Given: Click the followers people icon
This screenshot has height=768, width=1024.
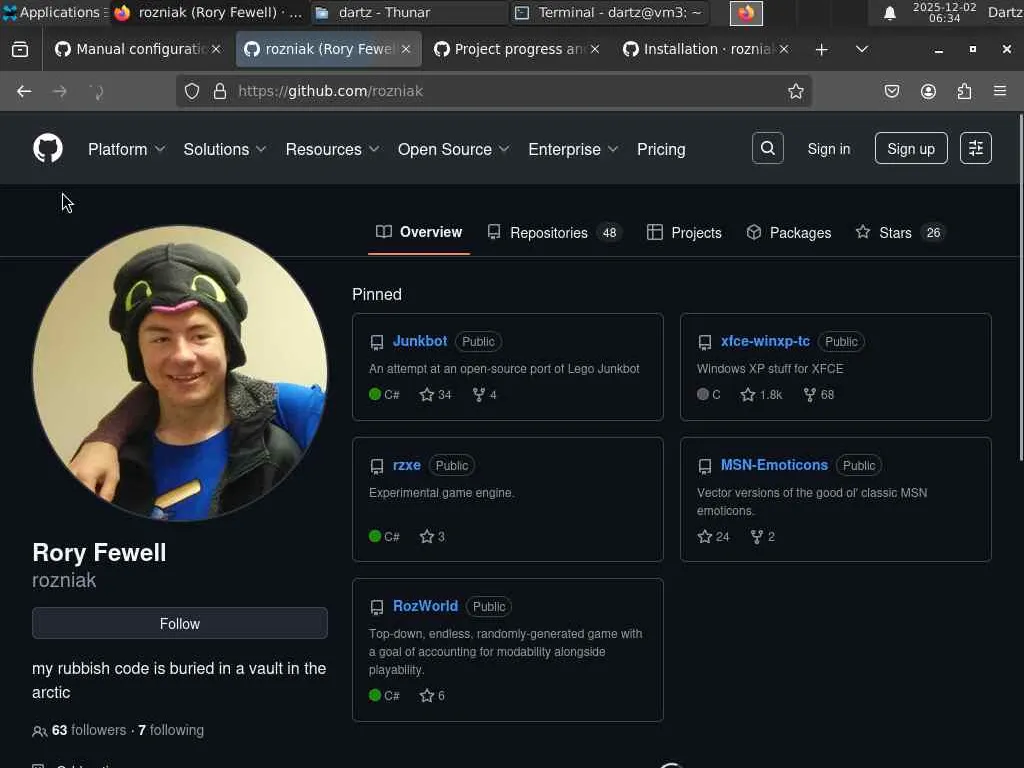Looking at the screenshot, I should tap(39, 731).
